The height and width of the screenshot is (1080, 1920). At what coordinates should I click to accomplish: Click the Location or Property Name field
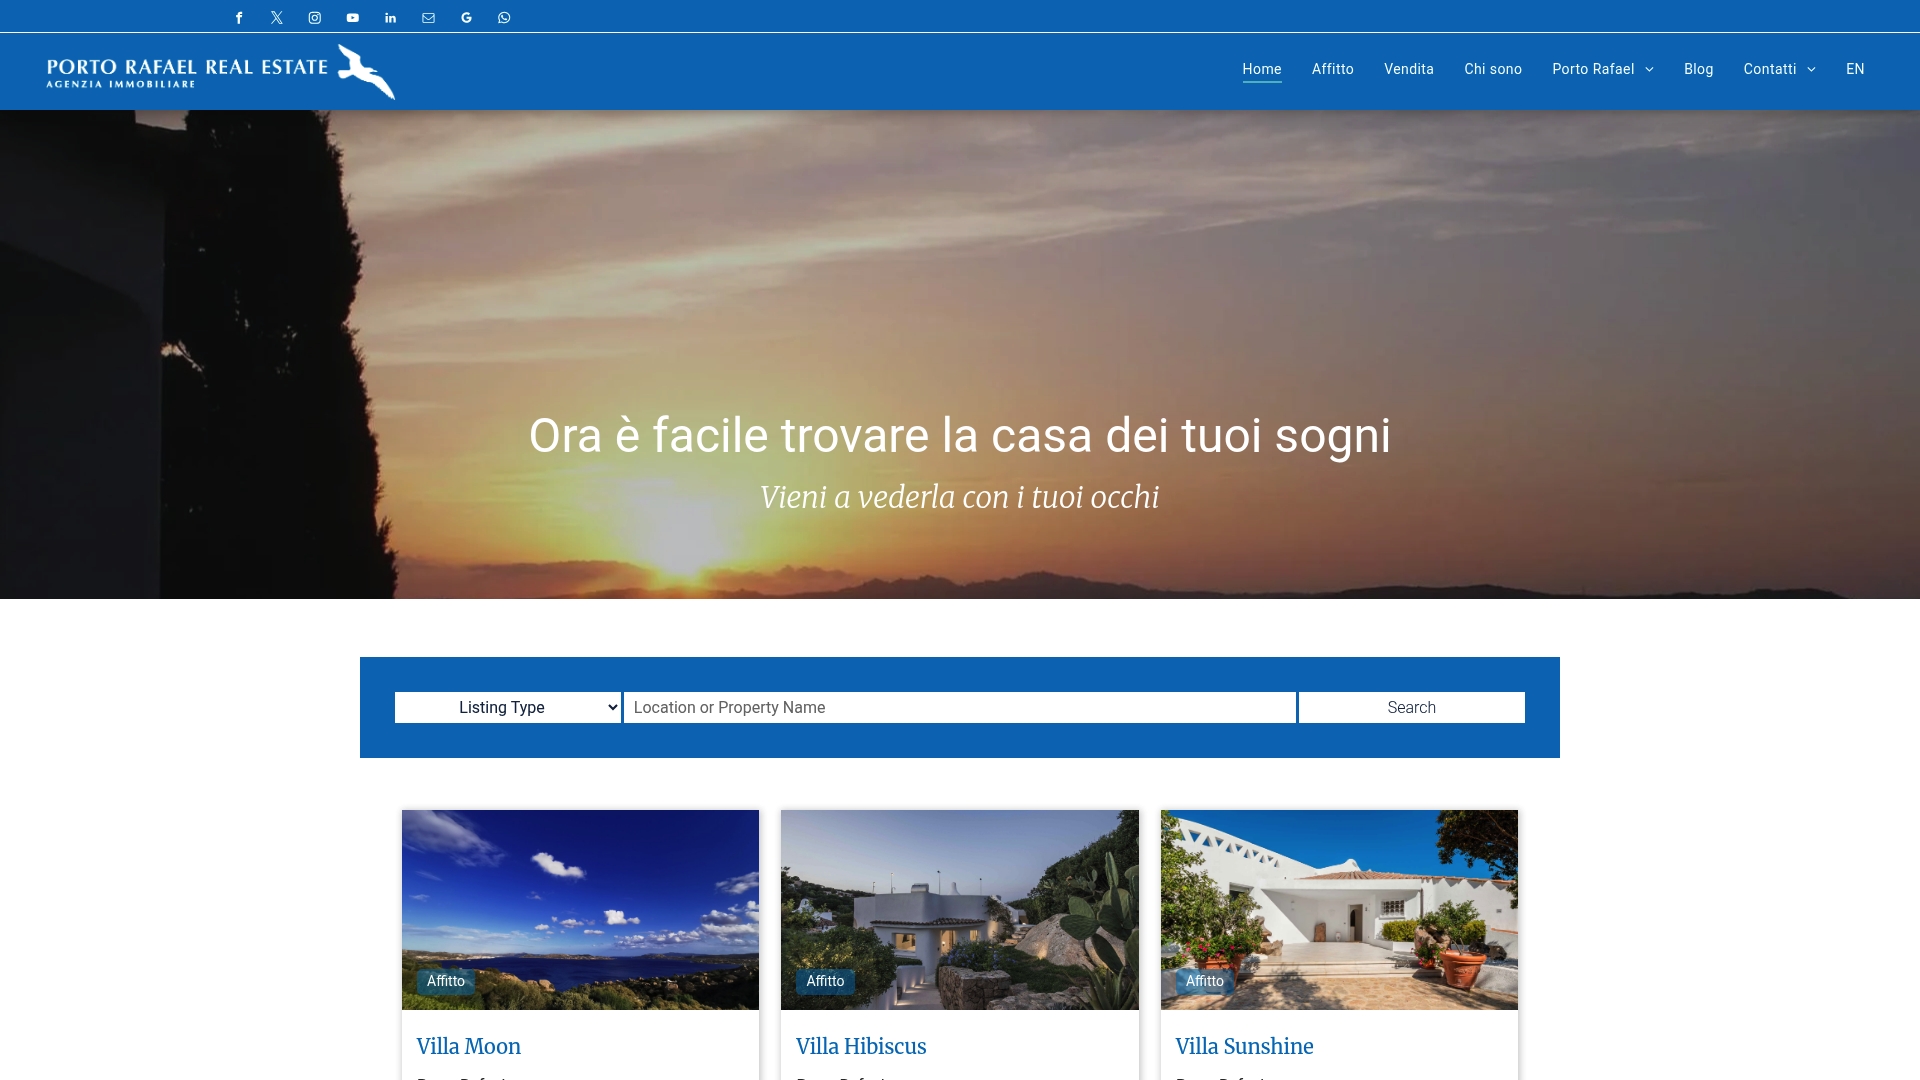click(958, 707)
